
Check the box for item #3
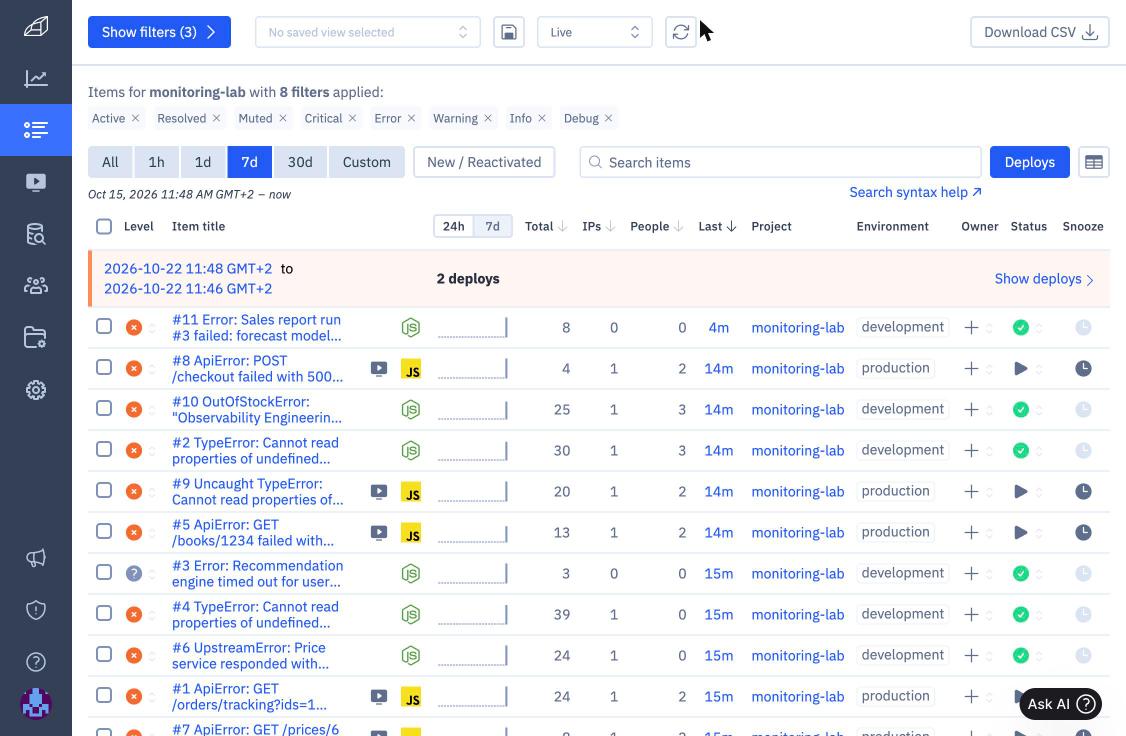point(104,572)
